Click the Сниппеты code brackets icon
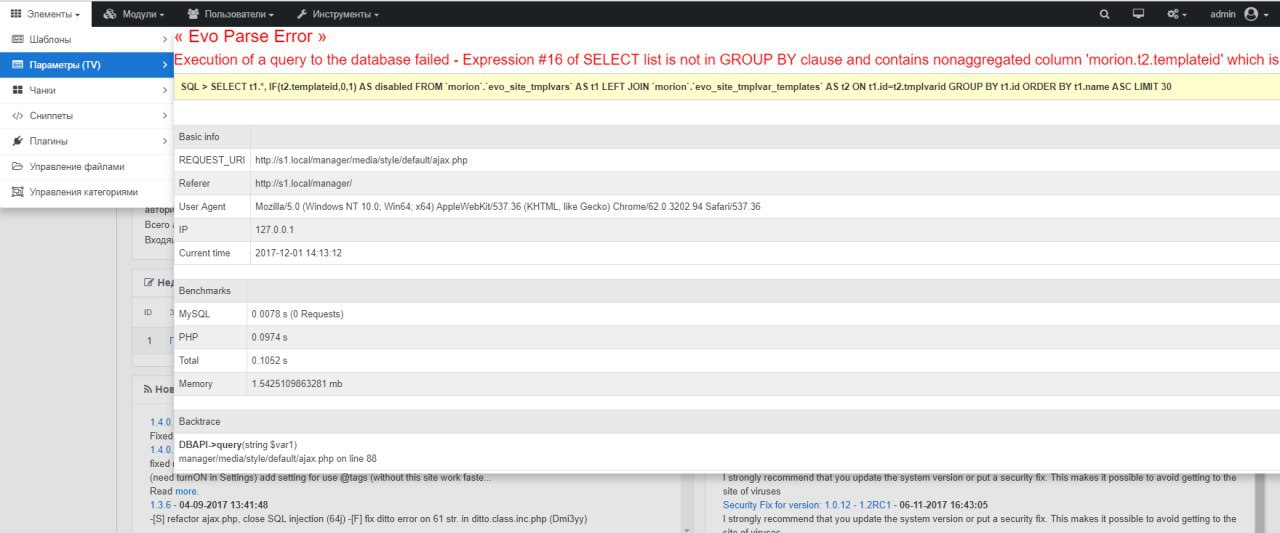The height and width of the screenshot is (533, 1280). coord(17,115)
